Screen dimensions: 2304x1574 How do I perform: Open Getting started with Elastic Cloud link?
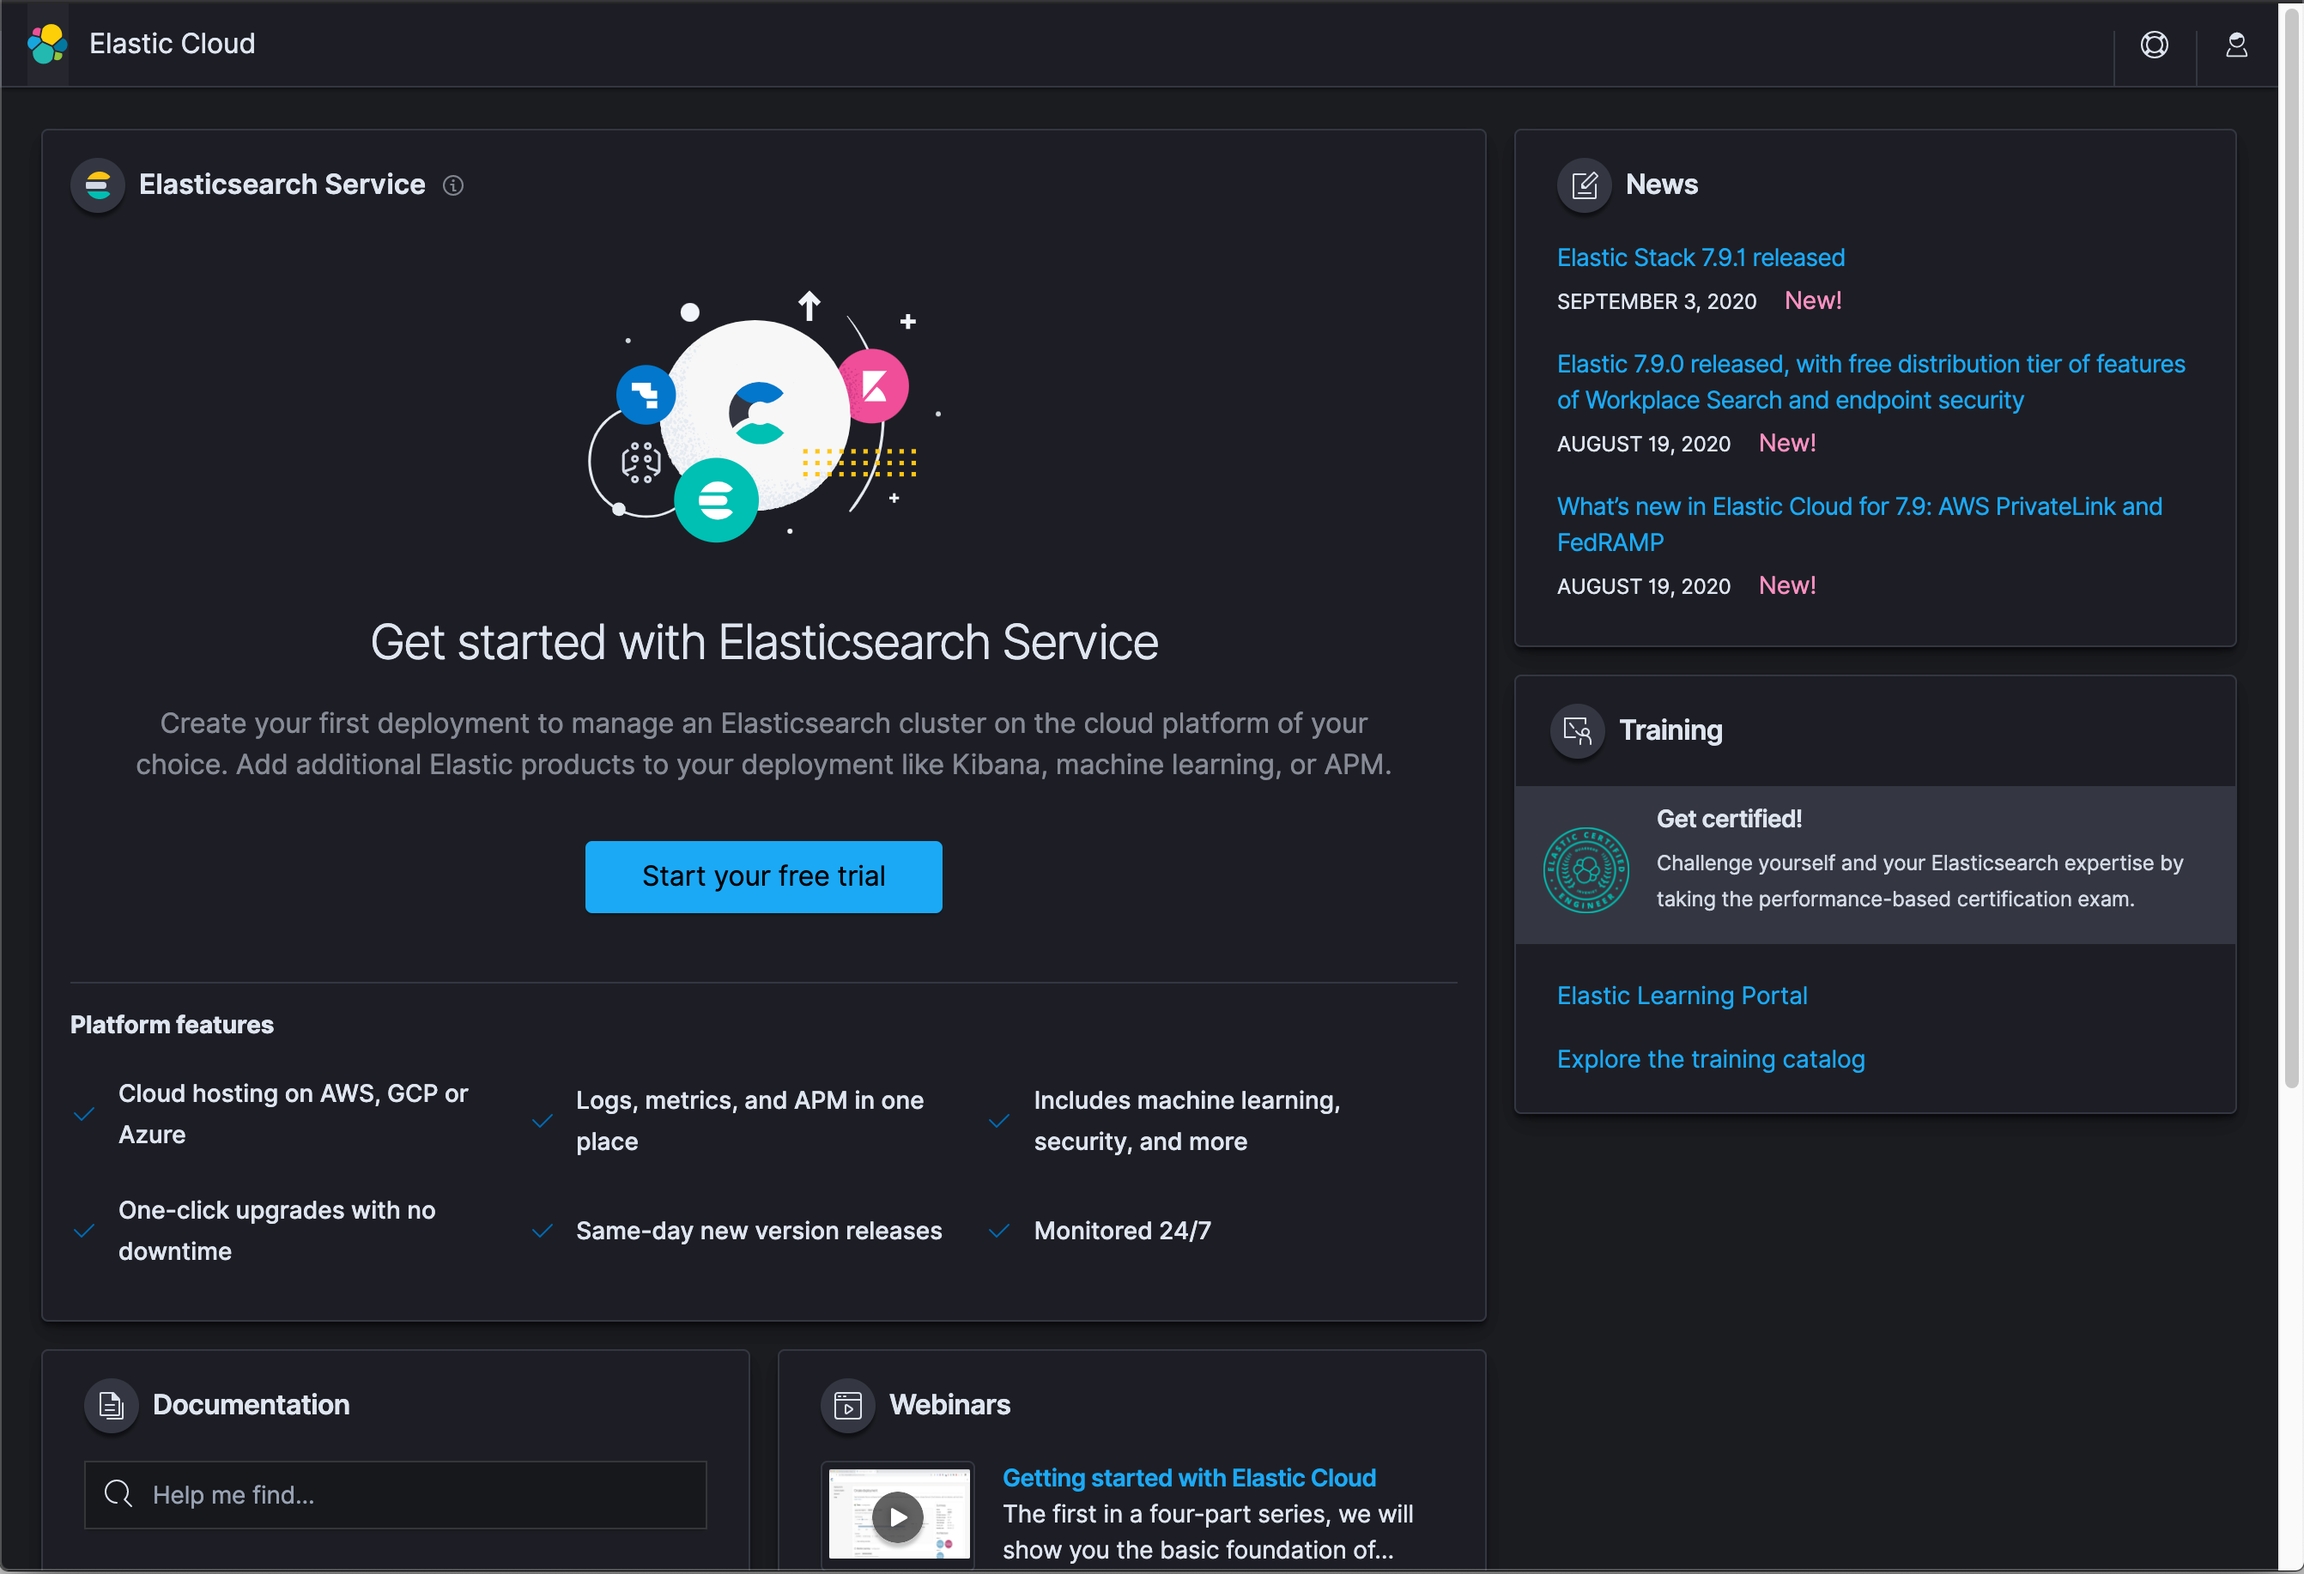pyautogui.click(x=1188, y=1478)
